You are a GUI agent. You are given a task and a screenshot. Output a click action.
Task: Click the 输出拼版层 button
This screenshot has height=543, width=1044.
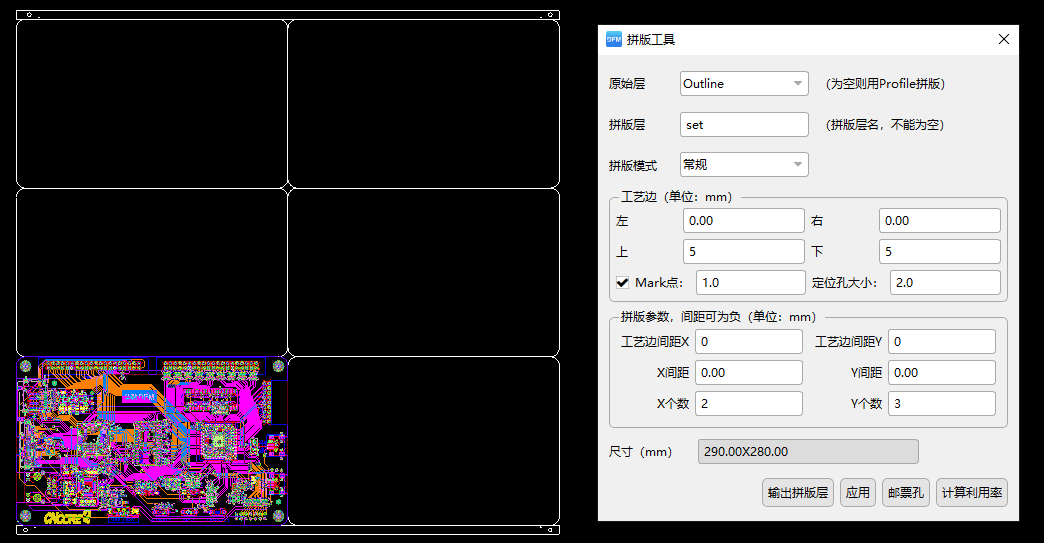pyautogui.click(x=798, y=492)
